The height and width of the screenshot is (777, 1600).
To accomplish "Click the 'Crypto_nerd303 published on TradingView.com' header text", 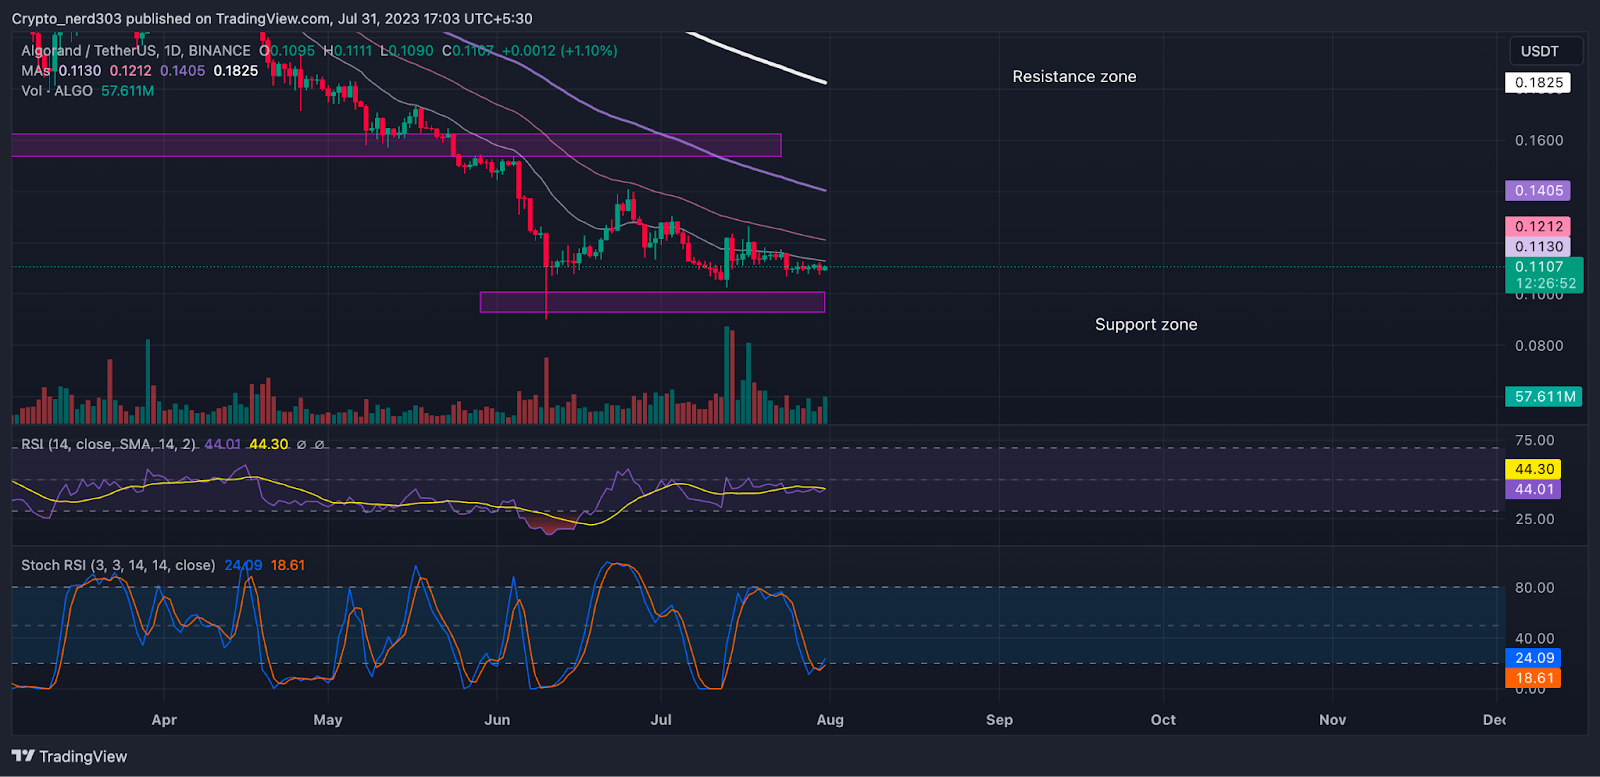I will pyautogui.click(x=170, y=19).
